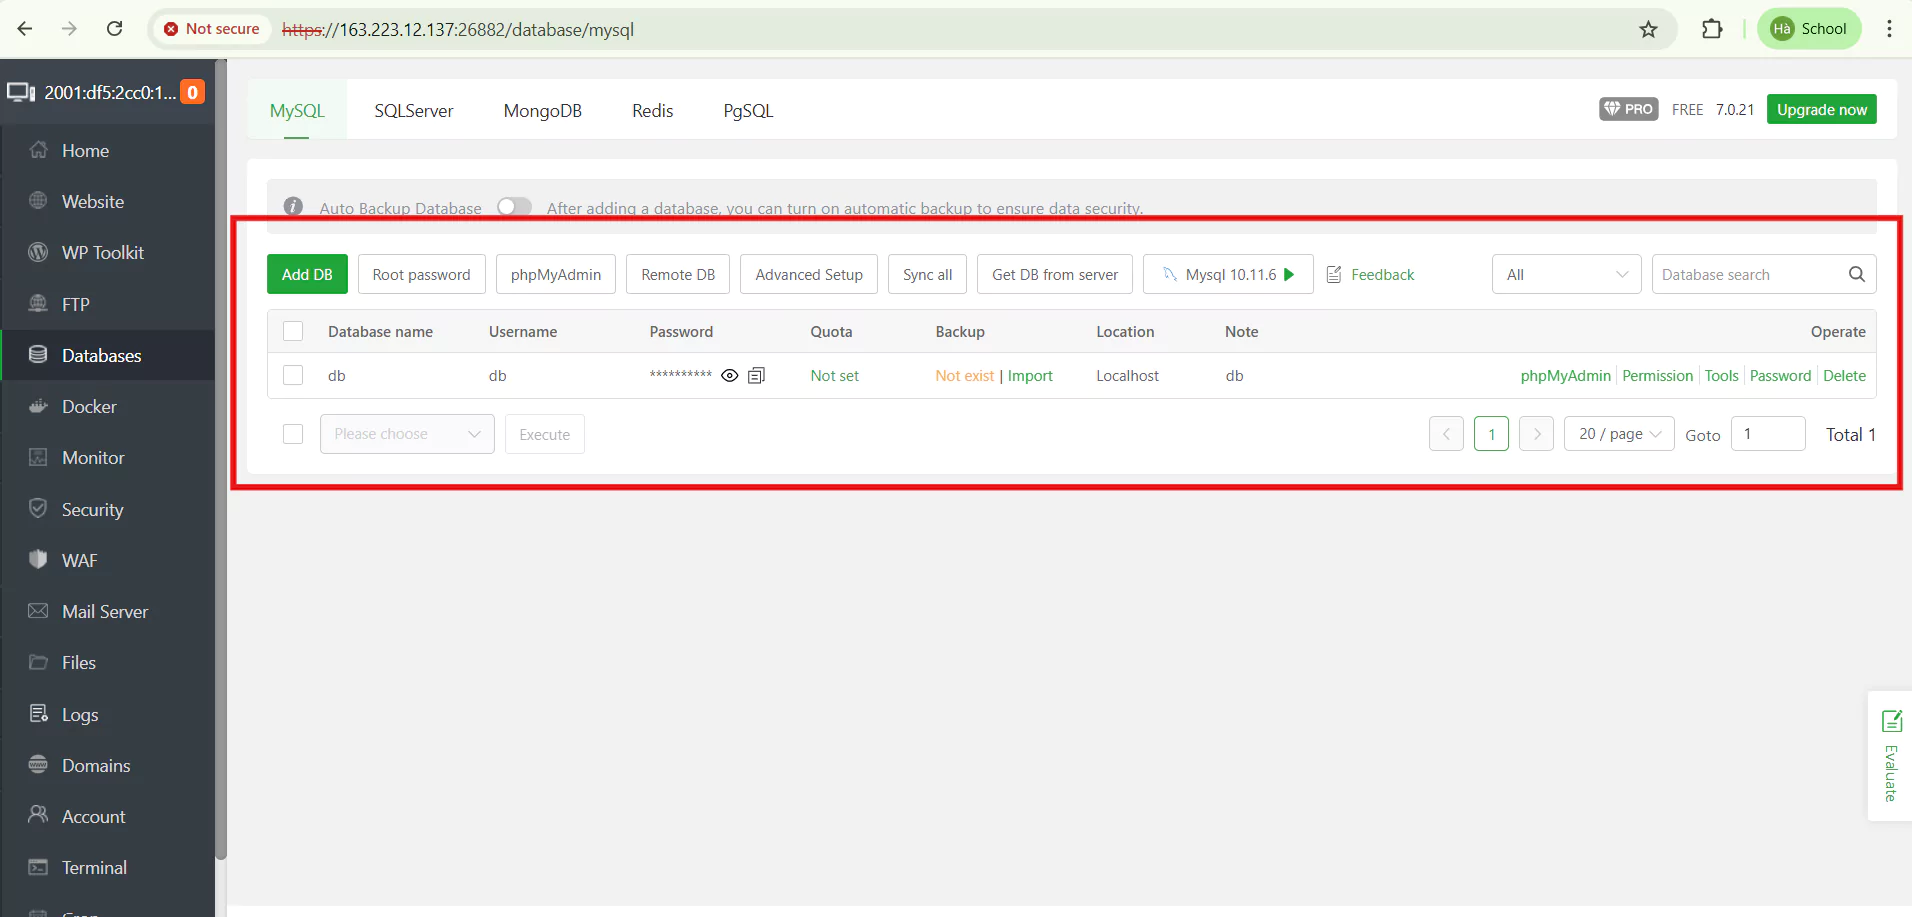Click the Not set quota link
This screenshot has height=917, width=1912.
point(835,376)
